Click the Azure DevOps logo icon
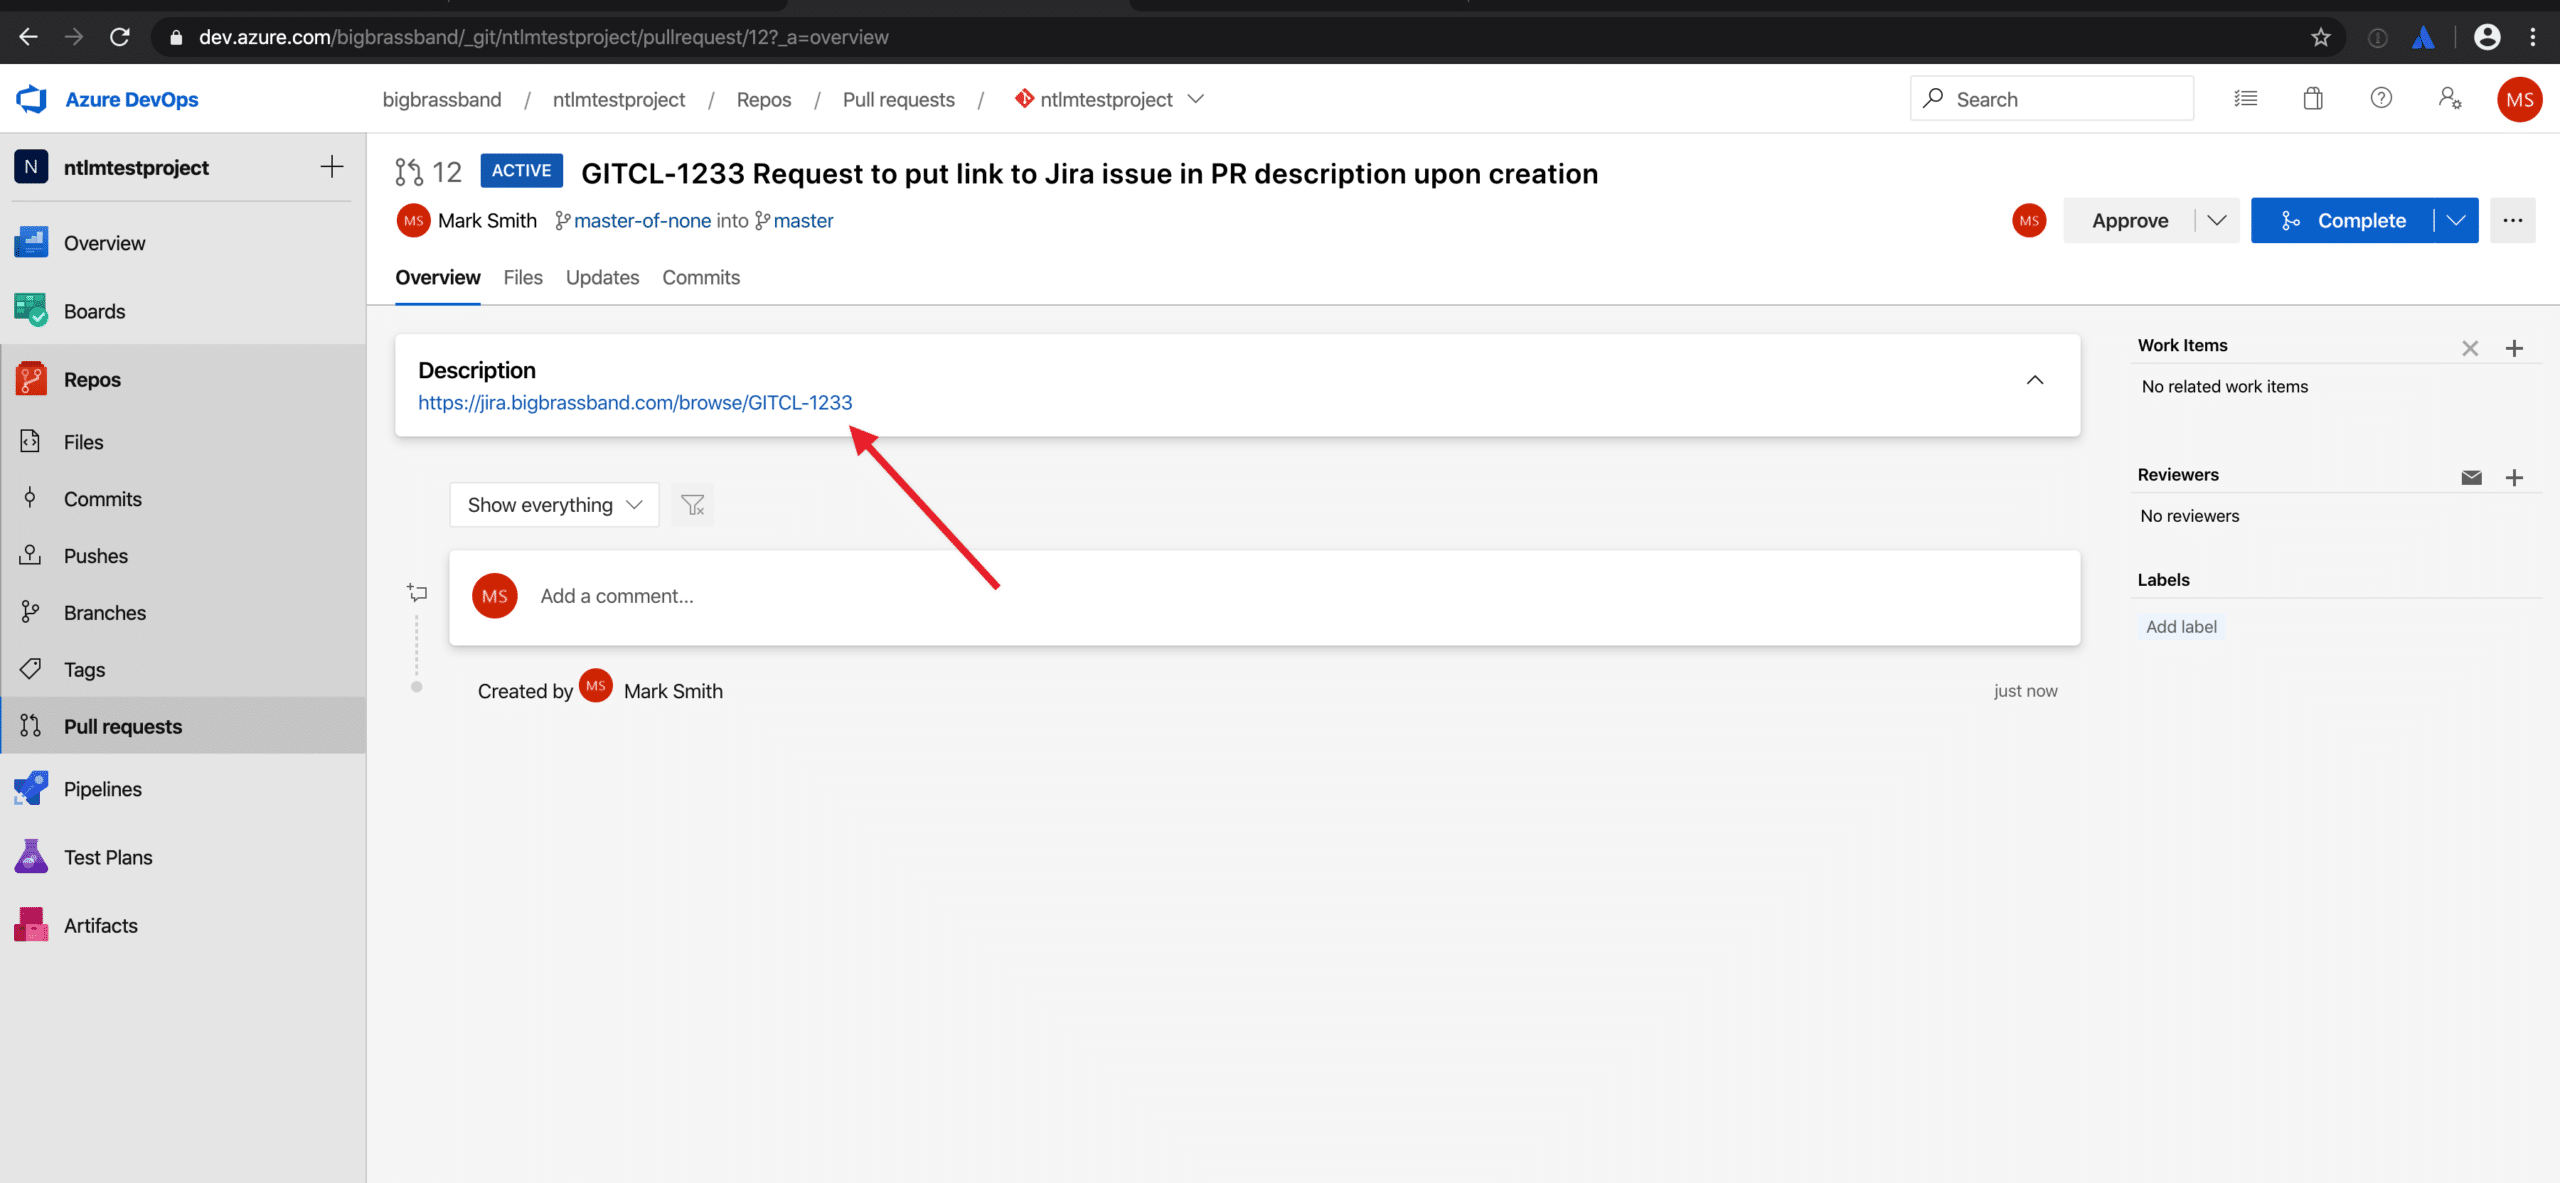Image resolution: width=2560 pixels, height=1183 pixels. (31, 99)
